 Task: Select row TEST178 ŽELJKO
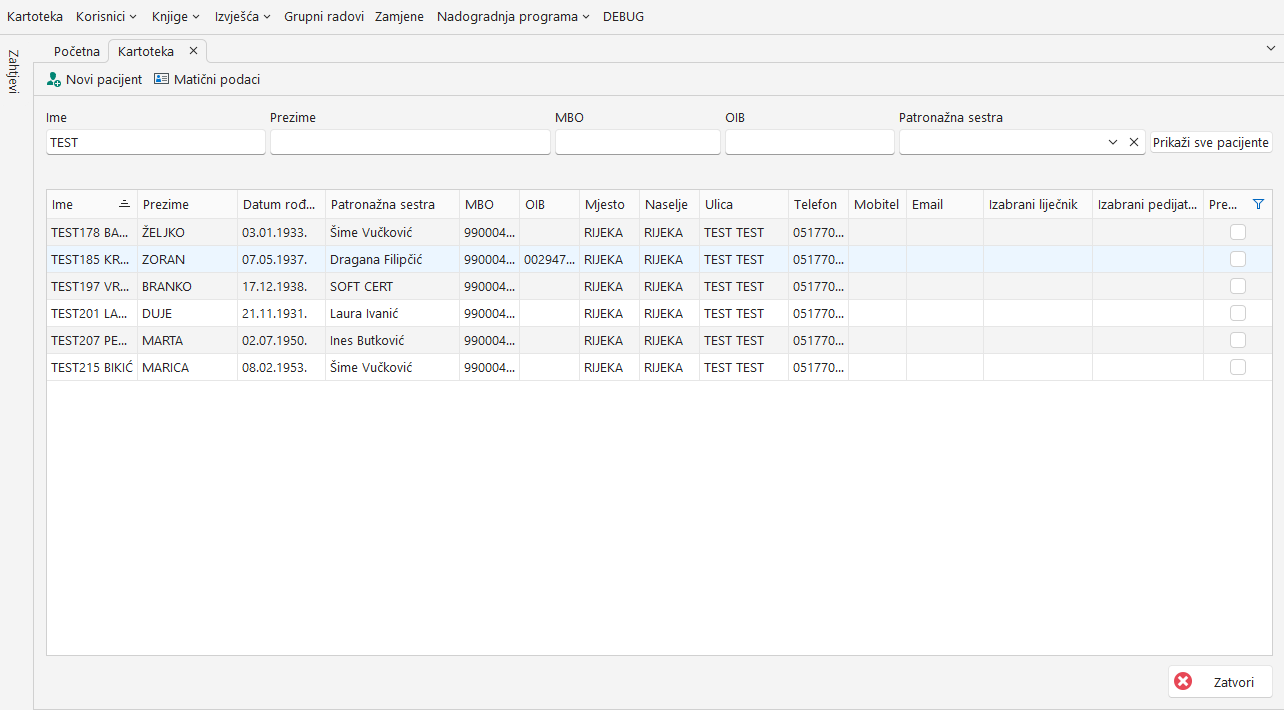(x=659, y=232)
